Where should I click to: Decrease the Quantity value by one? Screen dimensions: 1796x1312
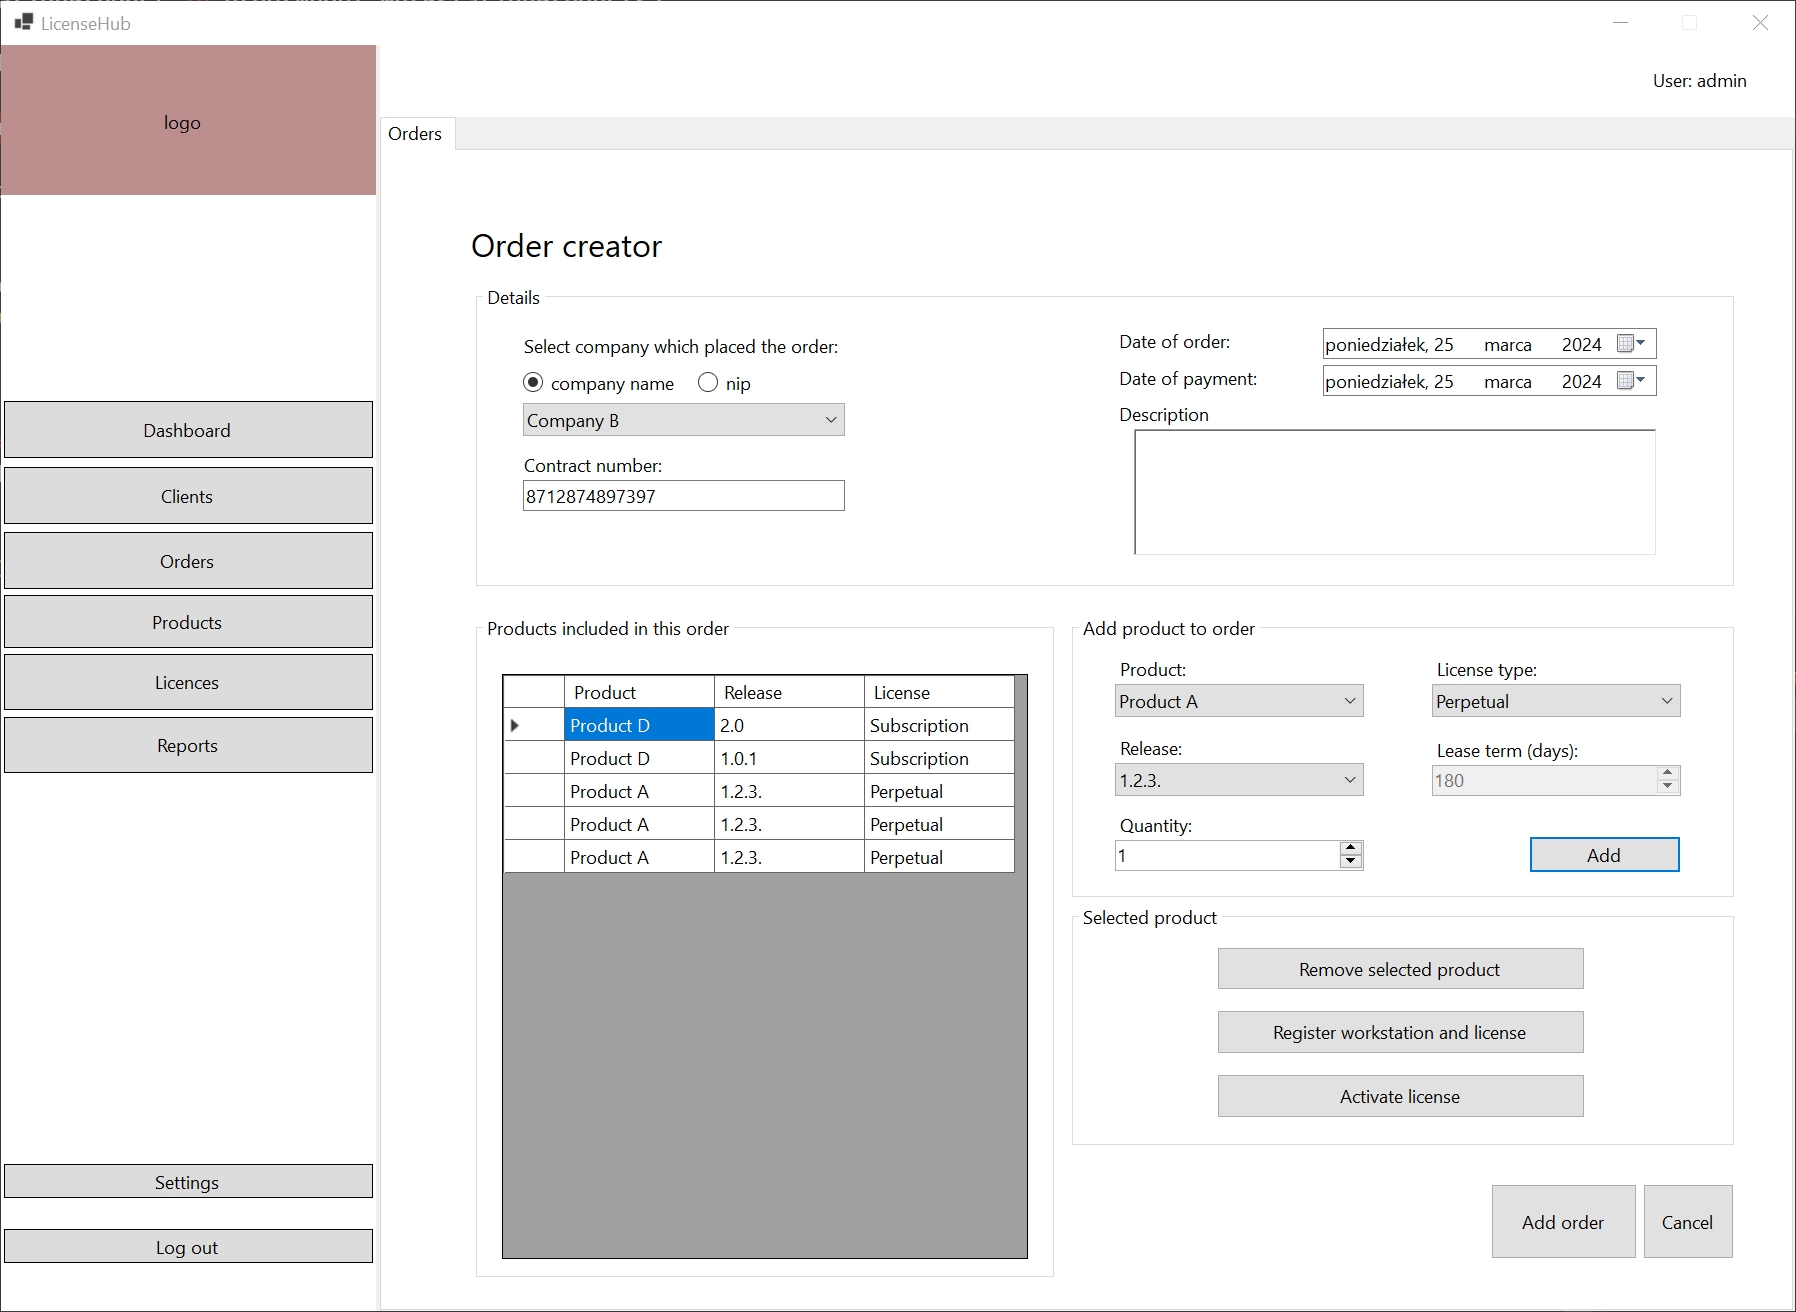click(1351, 862)
